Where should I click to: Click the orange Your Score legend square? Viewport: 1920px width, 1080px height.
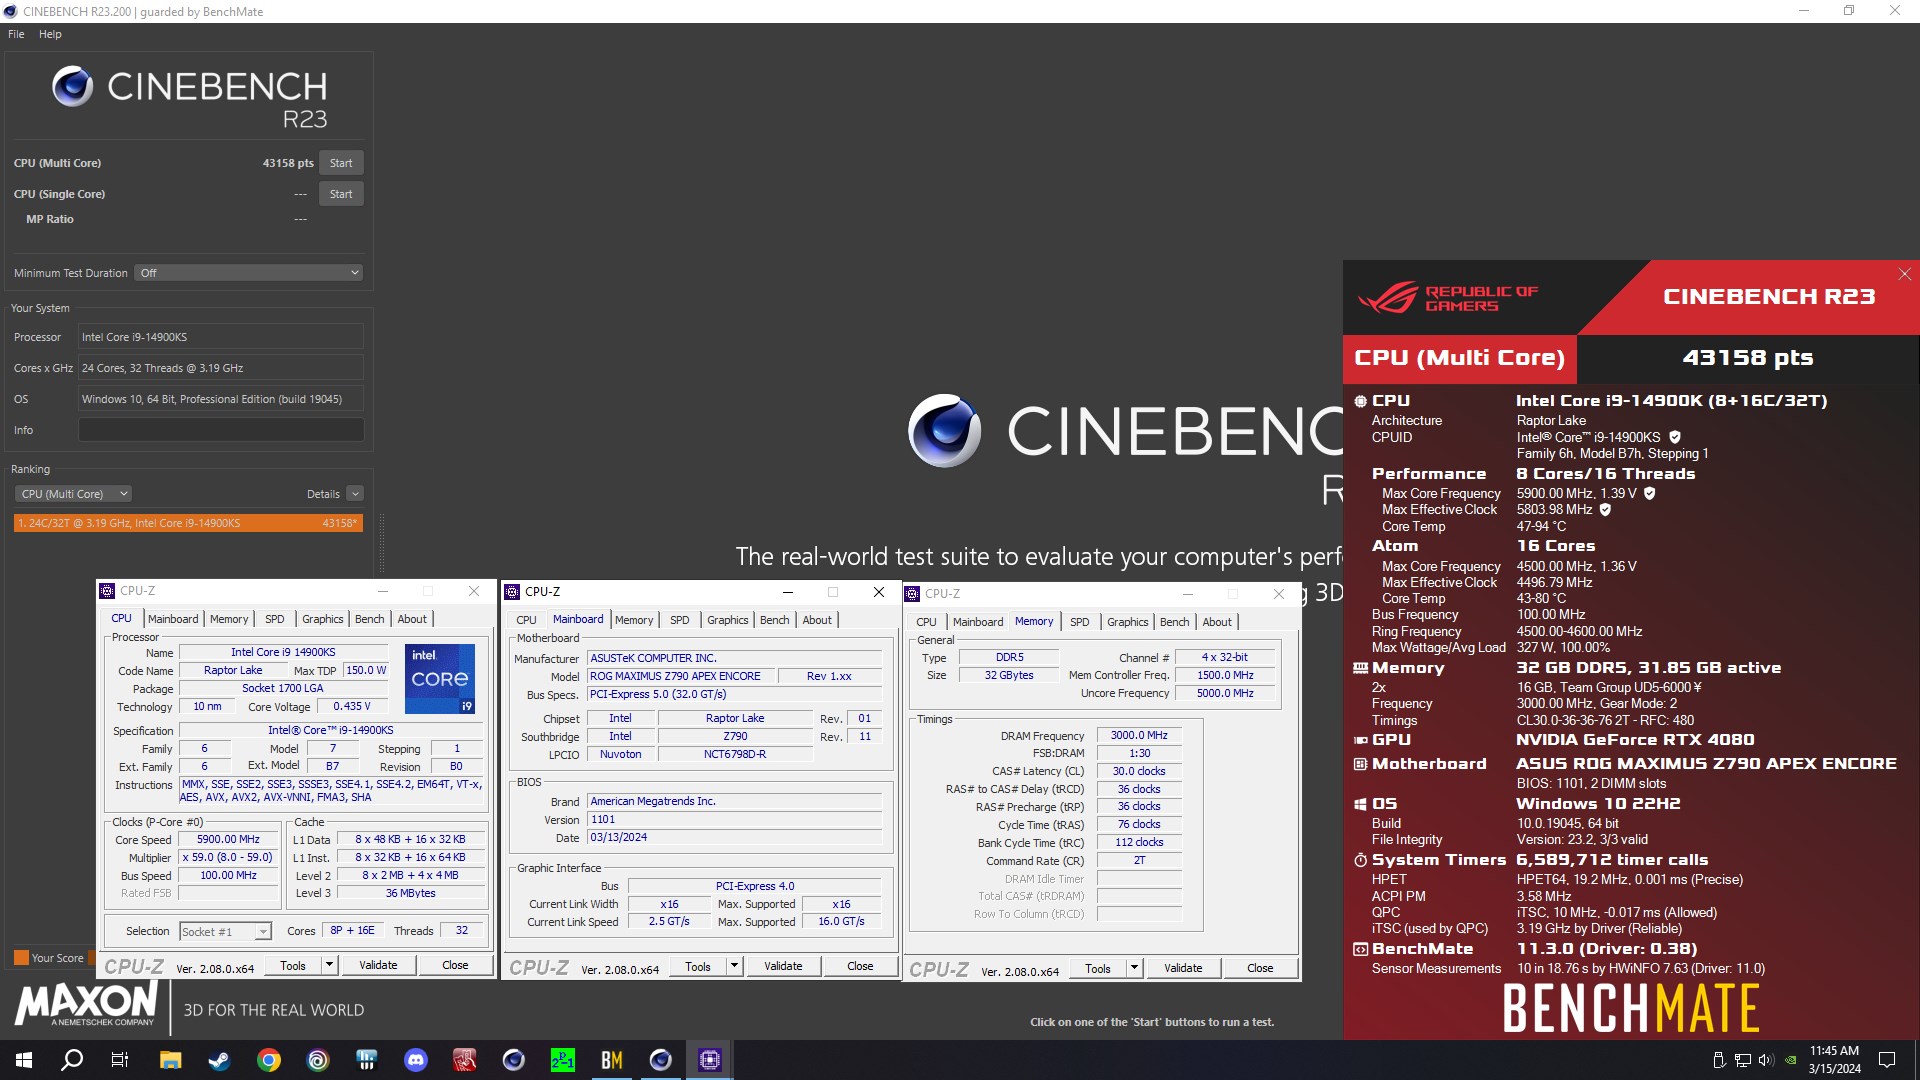(21, 958)
